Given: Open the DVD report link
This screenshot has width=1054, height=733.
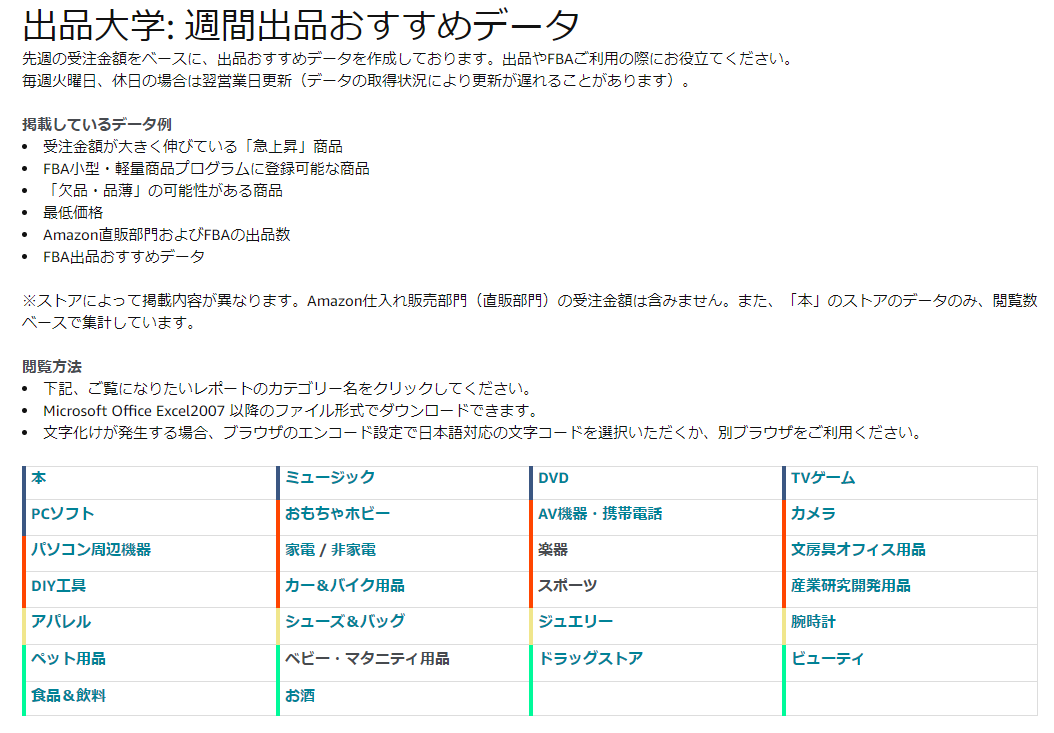Looking at the screenshot, I should coord(553,478).
